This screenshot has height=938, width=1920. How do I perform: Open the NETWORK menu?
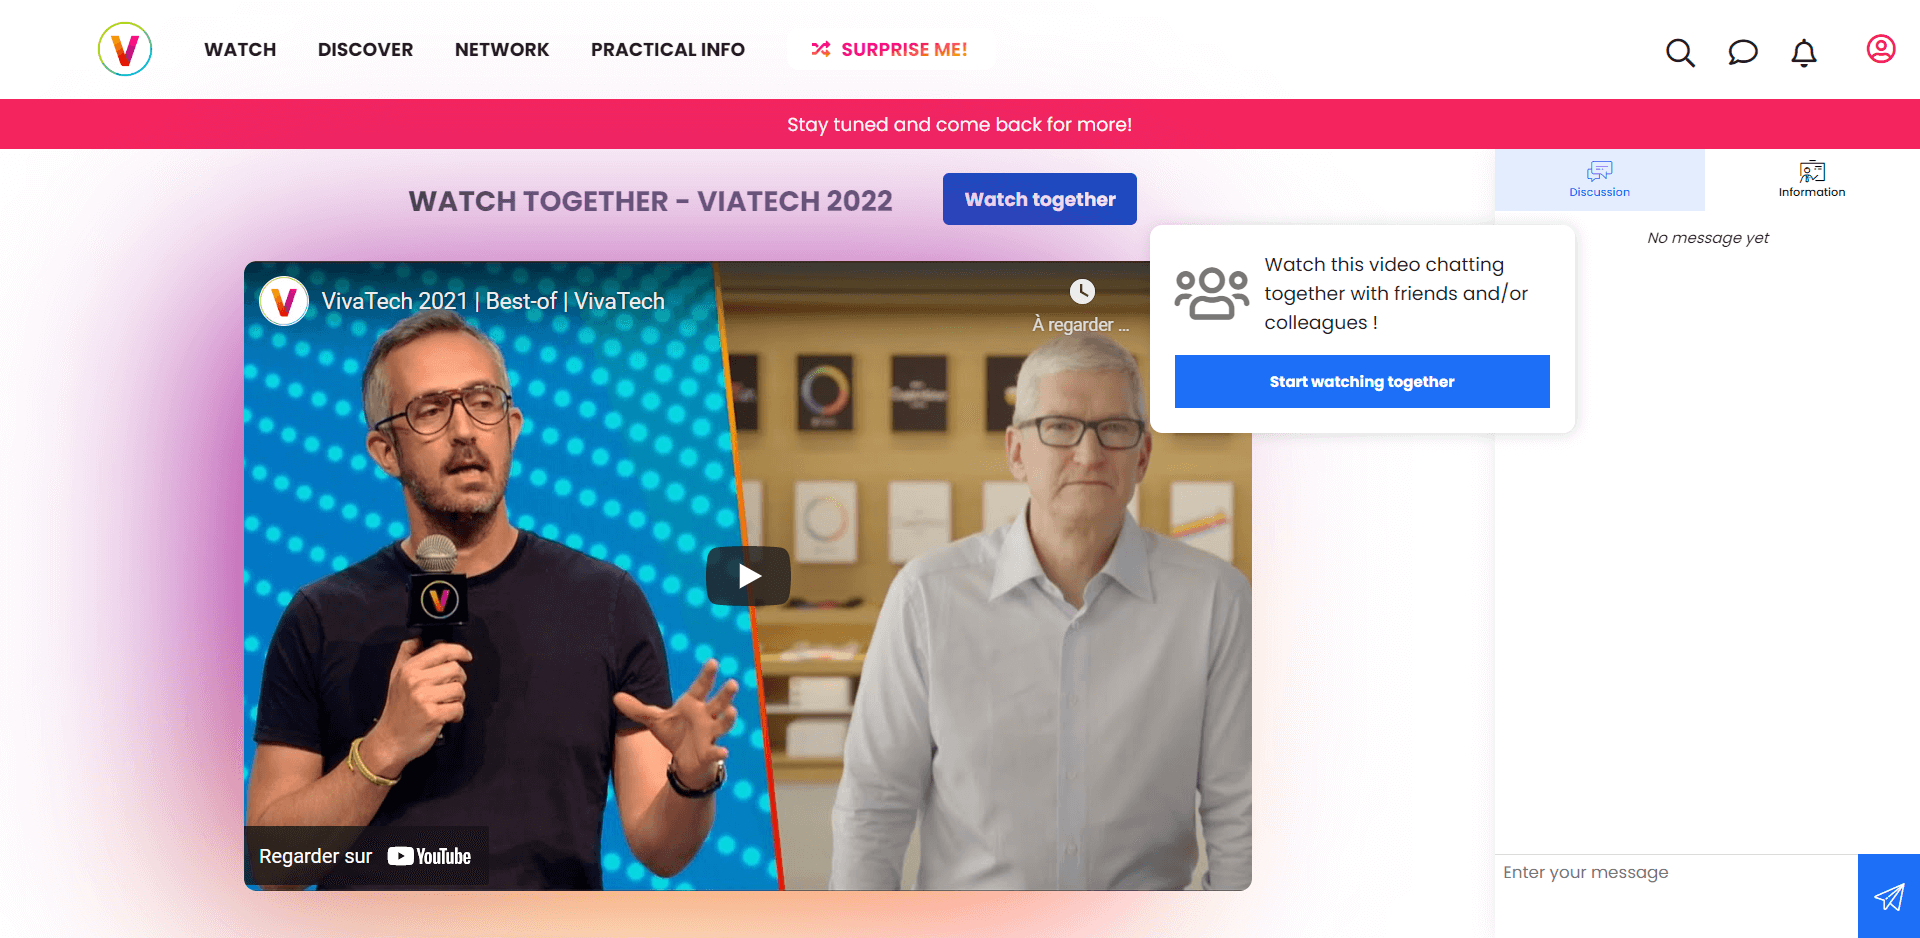502,50
